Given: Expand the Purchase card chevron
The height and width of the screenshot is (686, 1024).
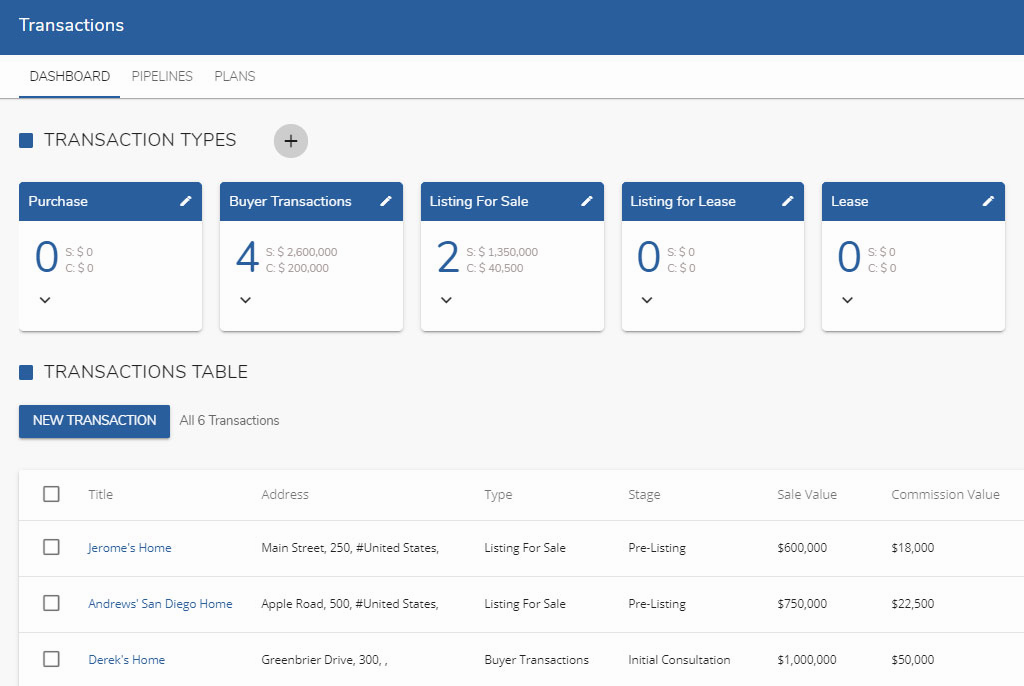Looking at the screenshot, I should pos(45,300).
